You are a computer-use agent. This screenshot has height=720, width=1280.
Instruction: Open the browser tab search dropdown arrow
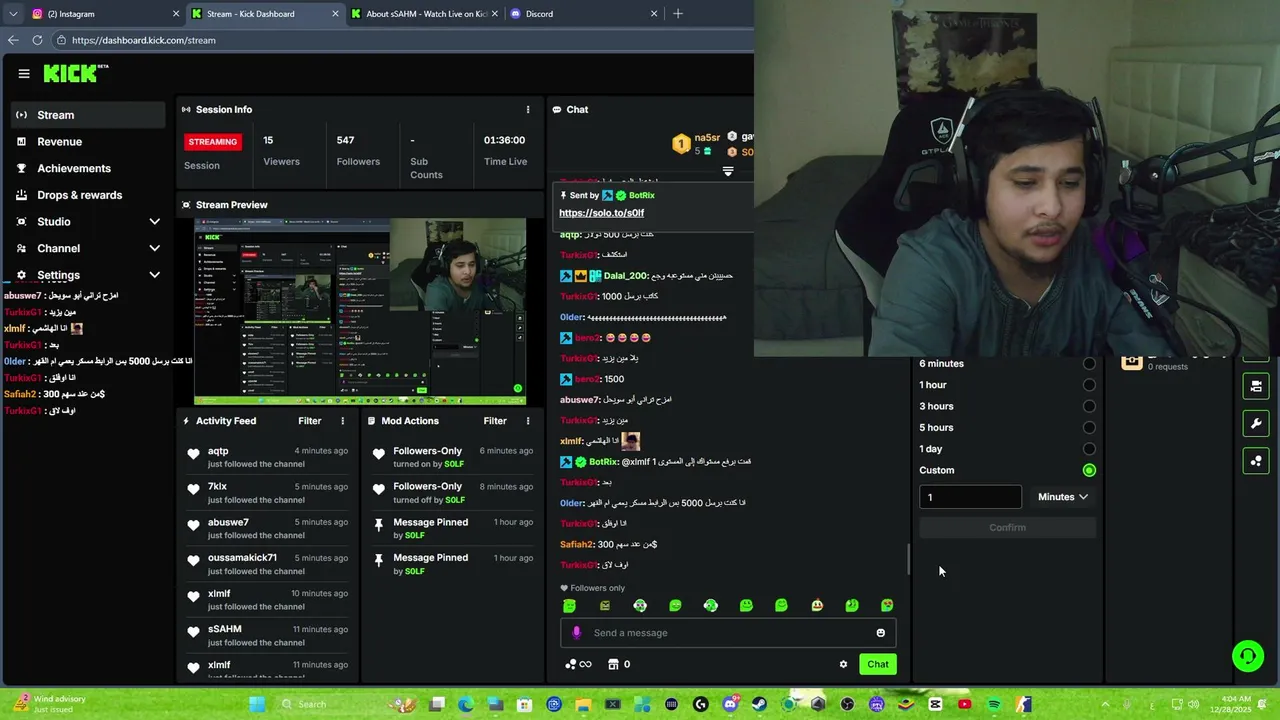[x=13, y=14]
